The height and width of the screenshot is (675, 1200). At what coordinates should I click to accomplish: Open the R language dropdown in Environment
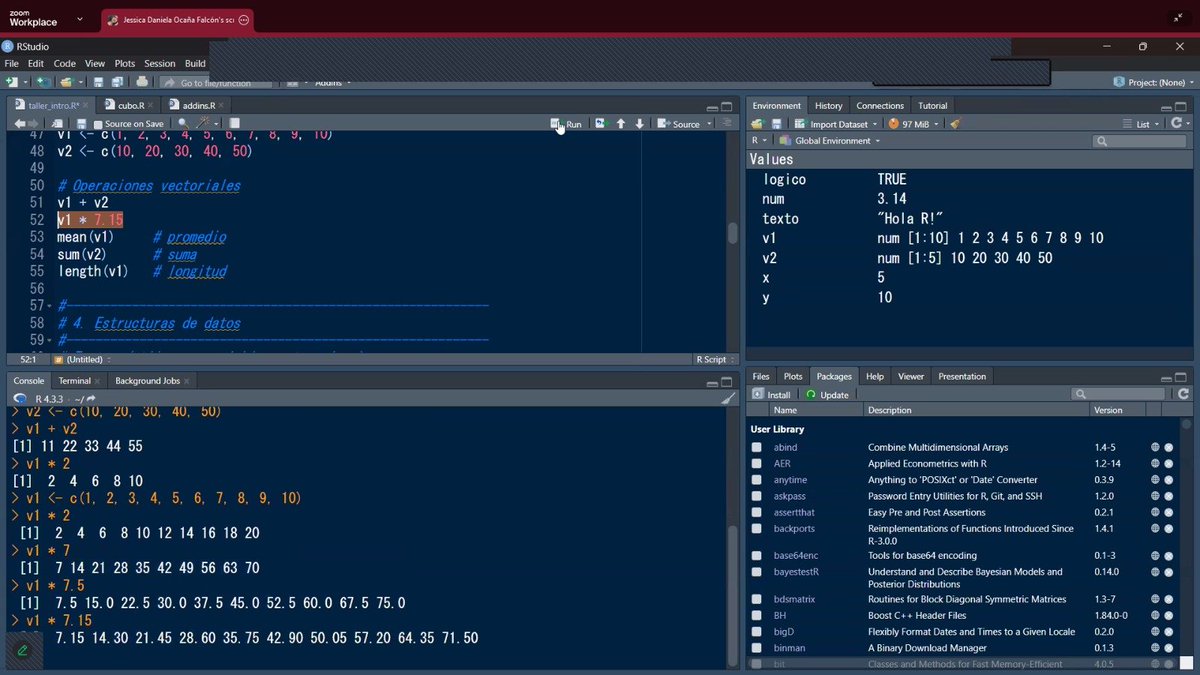(760, 141)
